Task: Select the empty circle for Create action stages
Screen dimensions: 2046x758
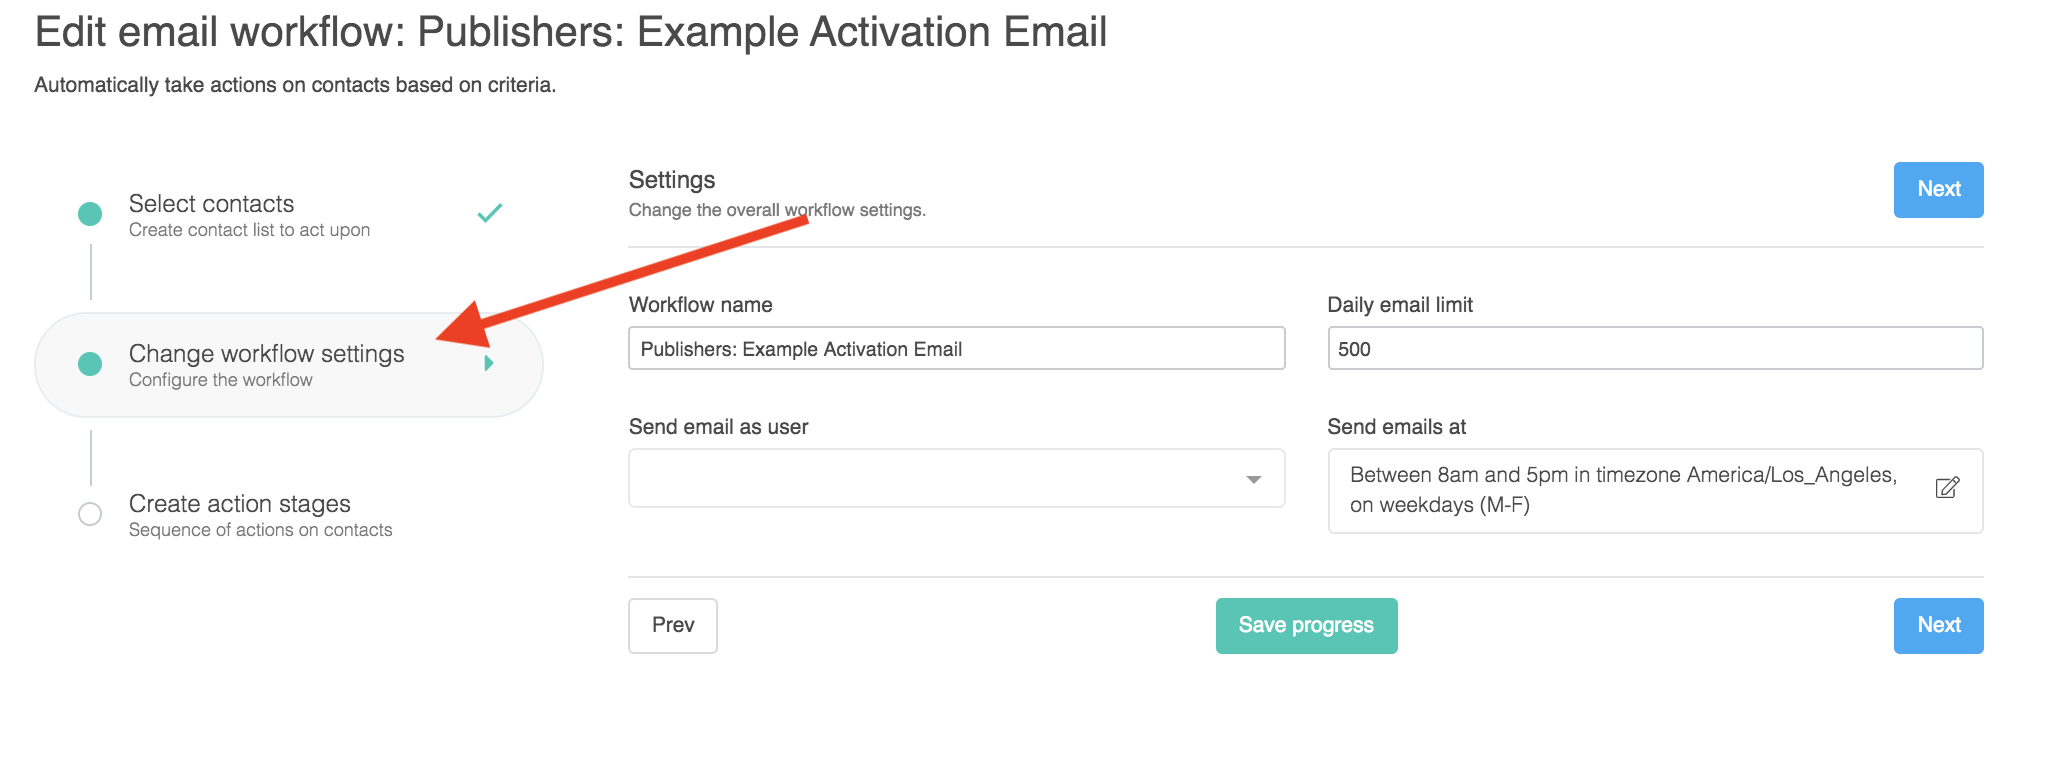Action: pyautogui.click(x=90, y=514)
